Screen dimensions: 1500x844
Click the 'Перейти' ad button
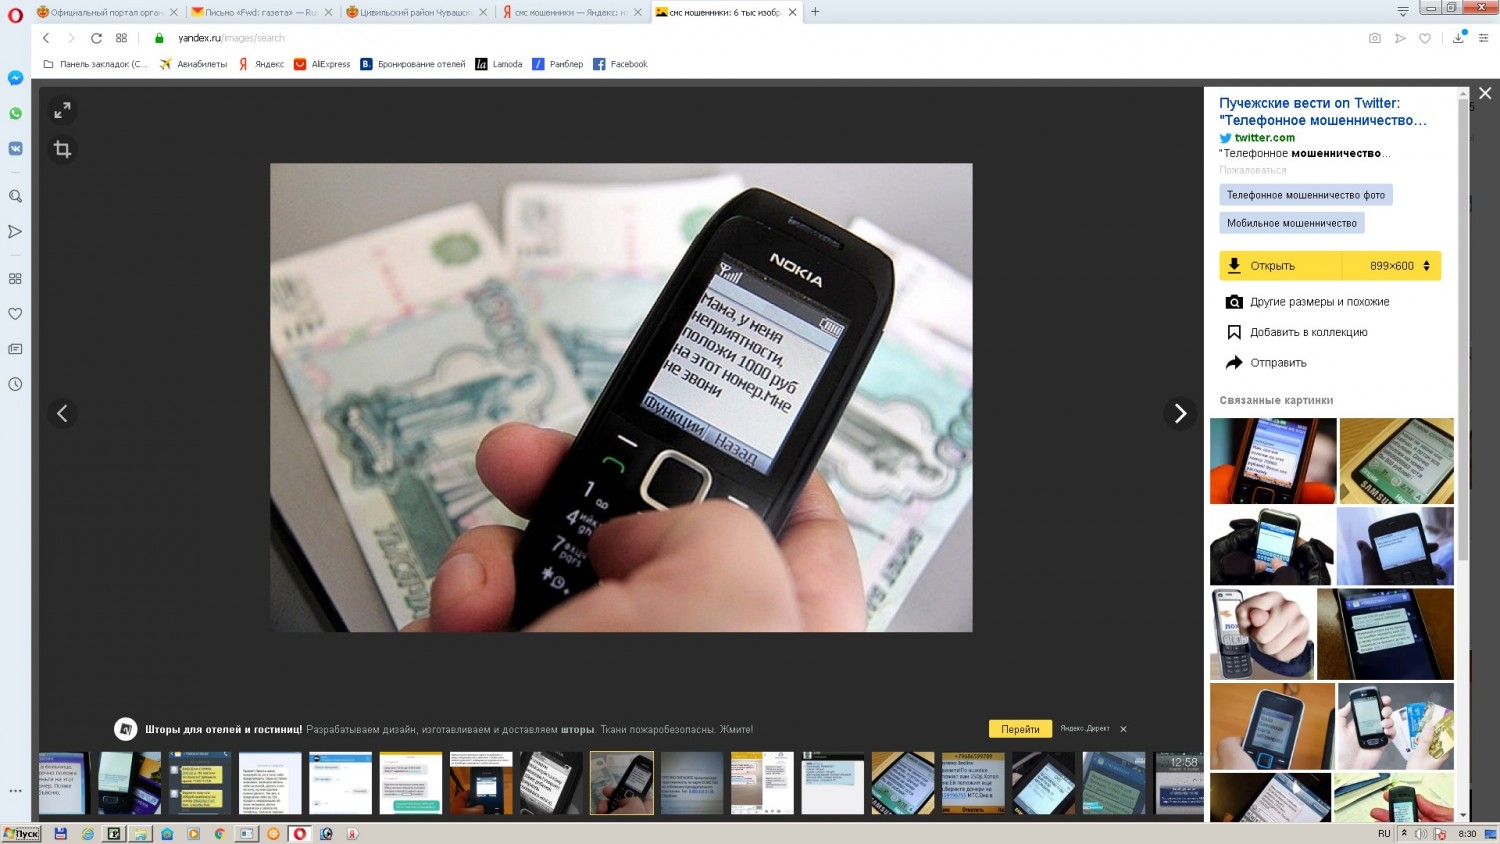click(1020, 729)
